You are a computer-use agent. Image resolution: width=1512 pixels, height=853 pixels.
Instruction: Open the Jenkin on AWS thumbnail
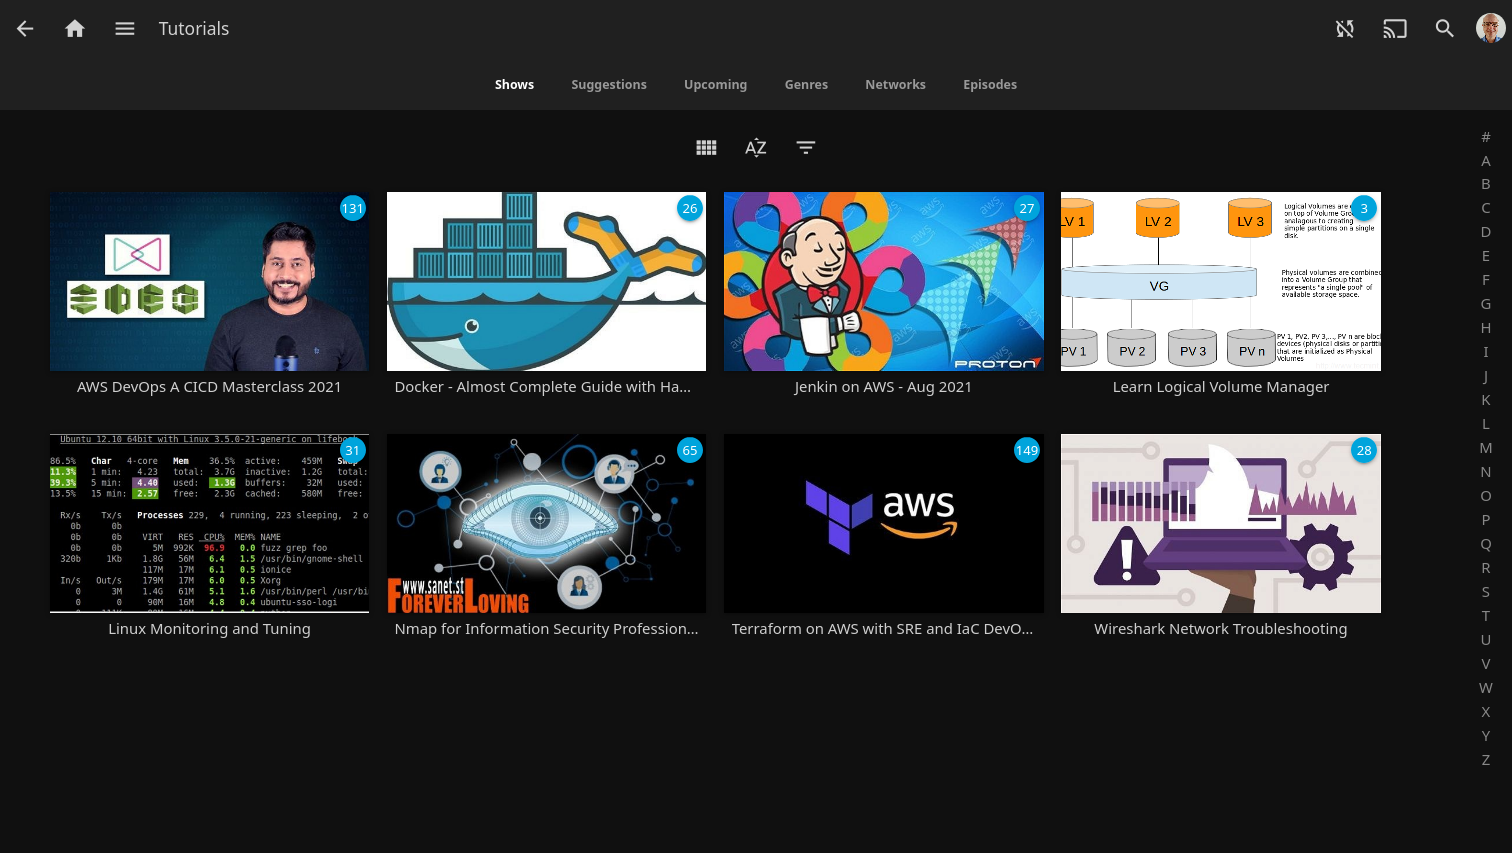coord(884,282)
